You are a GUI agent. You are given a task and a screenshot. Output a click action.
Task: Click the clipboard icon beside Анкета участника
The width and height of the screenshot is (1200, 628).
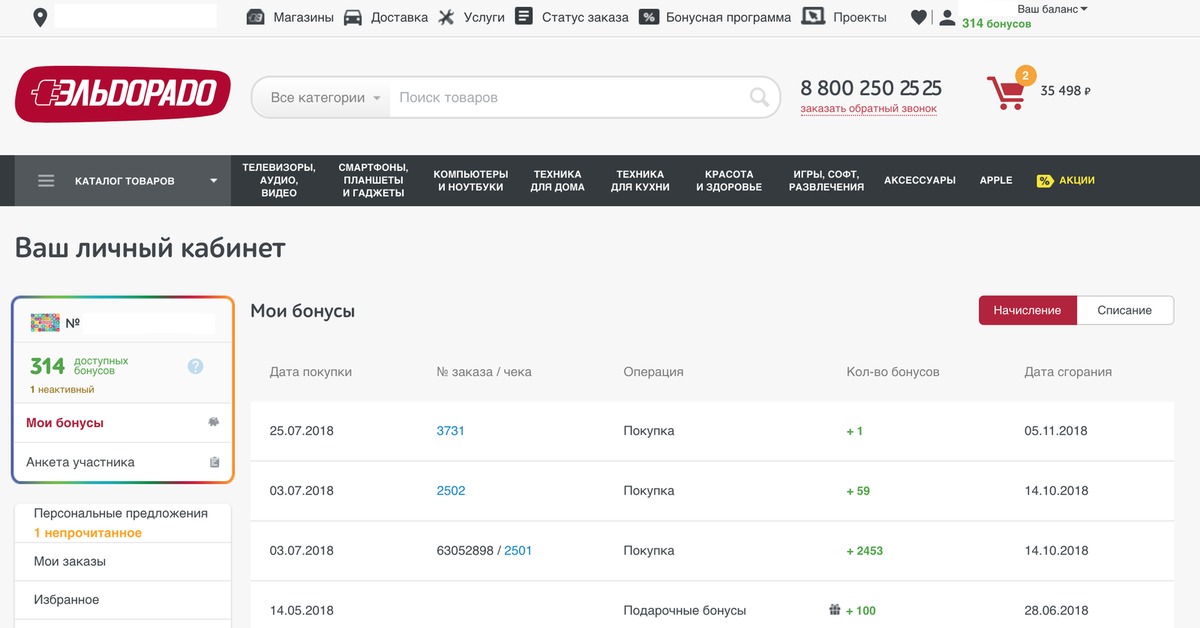(214, 462)
